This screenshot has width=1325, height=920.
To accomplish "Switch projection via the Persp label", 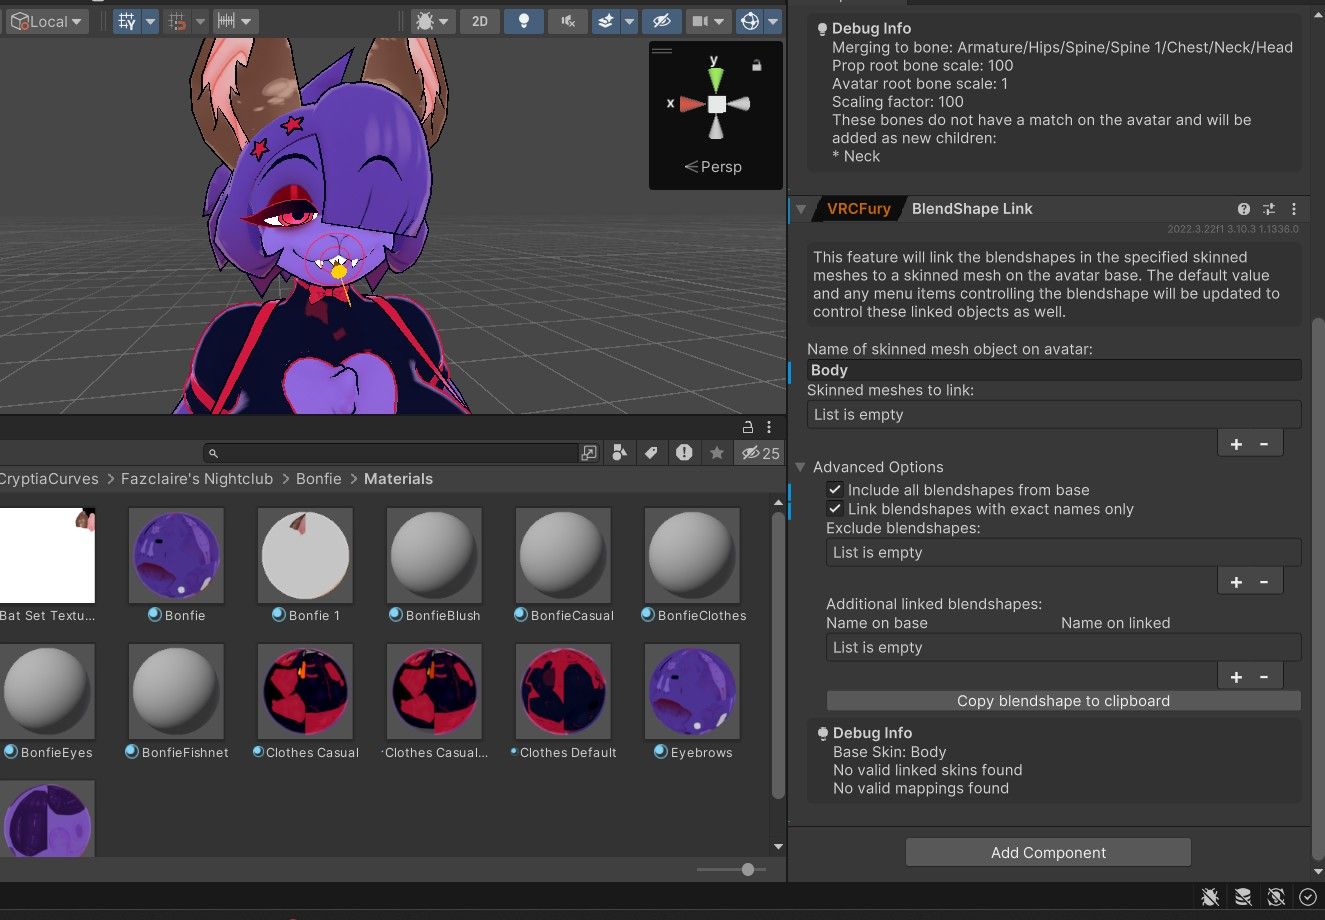I will click(713, 167).
